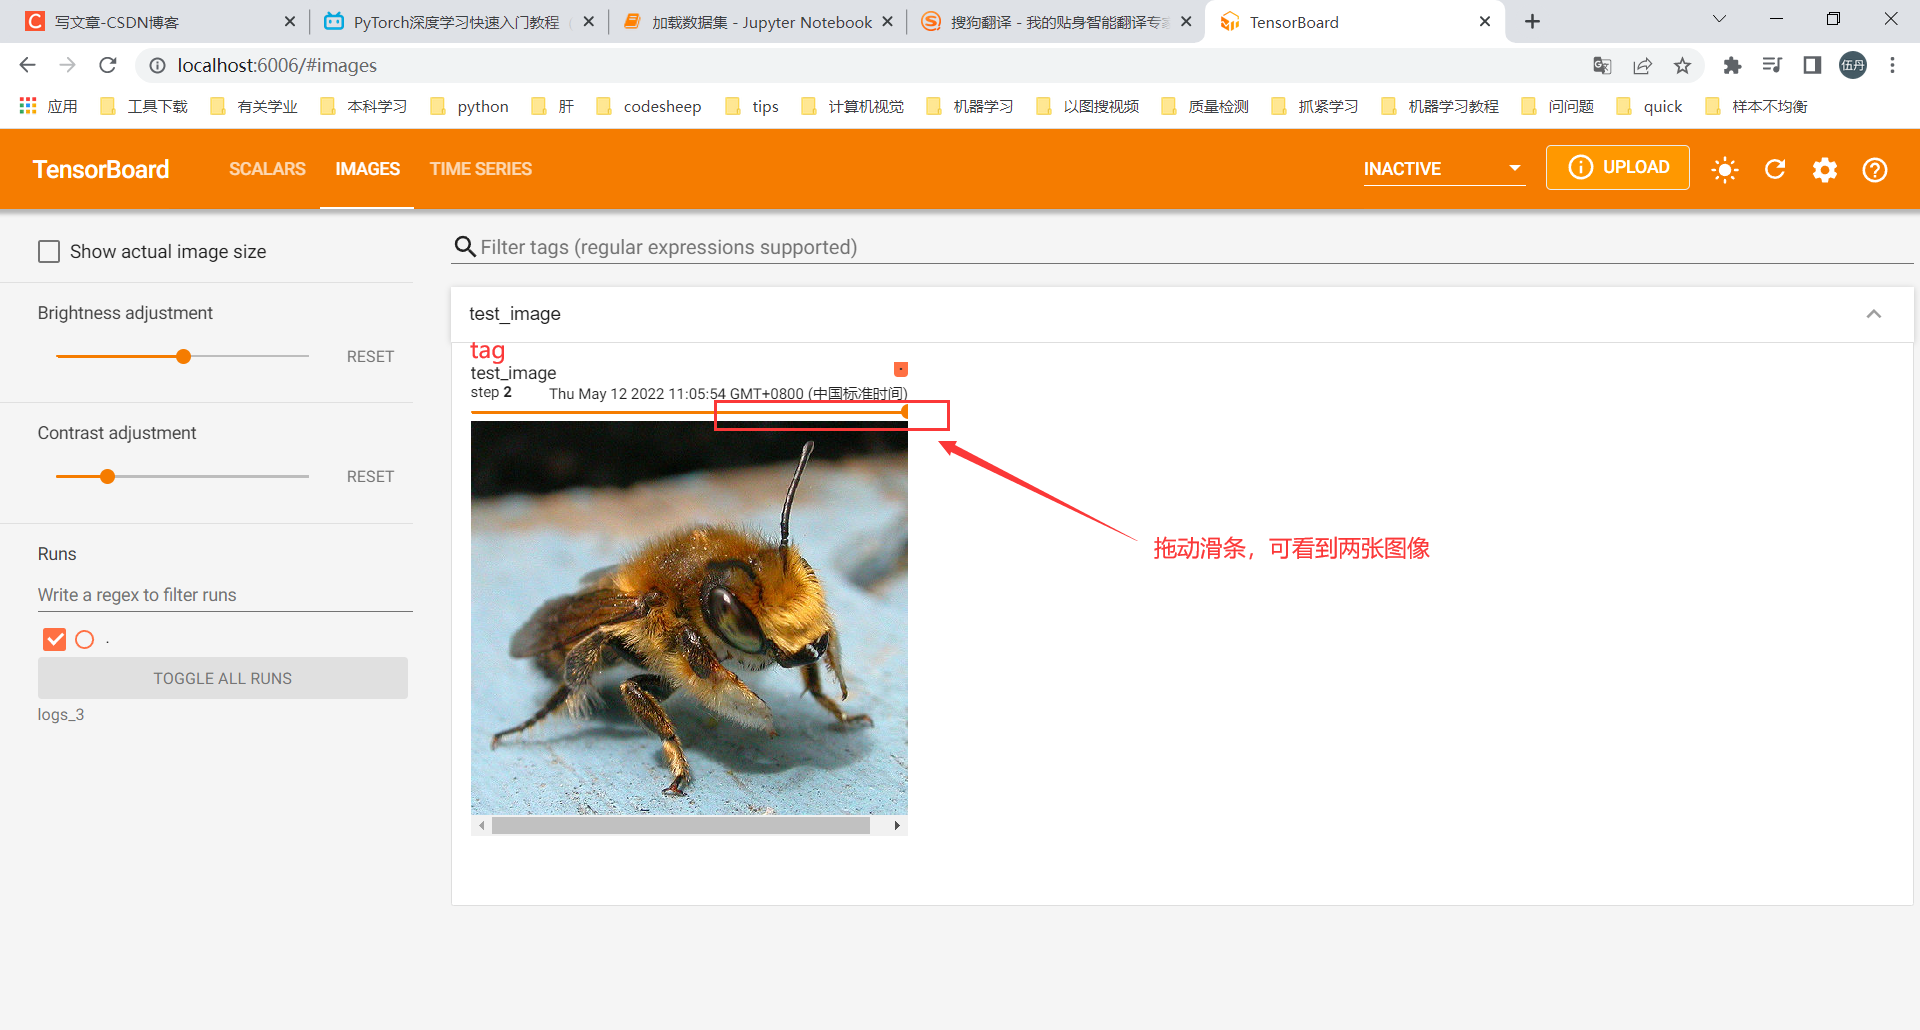Switch to the SCALARS tab
Screen dimensions: 1920x1030
[267, 169]
